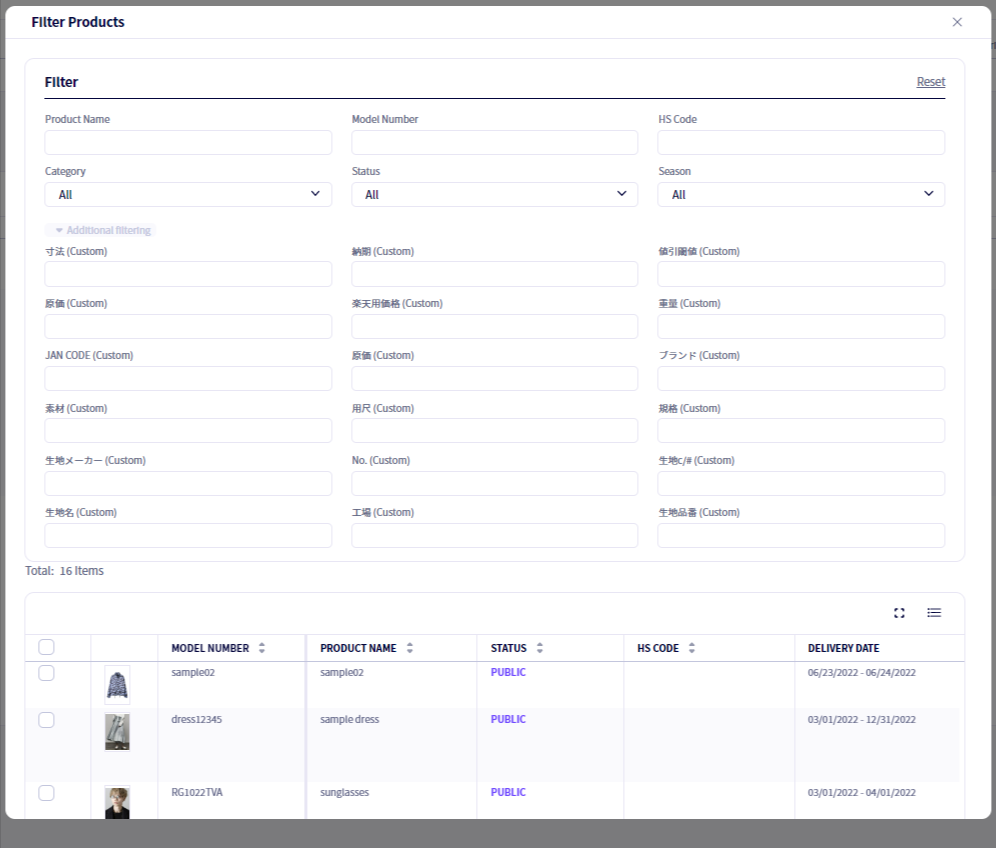Screen dimensions: 996x848
Task: Open the Status filter dropdown
Action: tap(494, 194)
